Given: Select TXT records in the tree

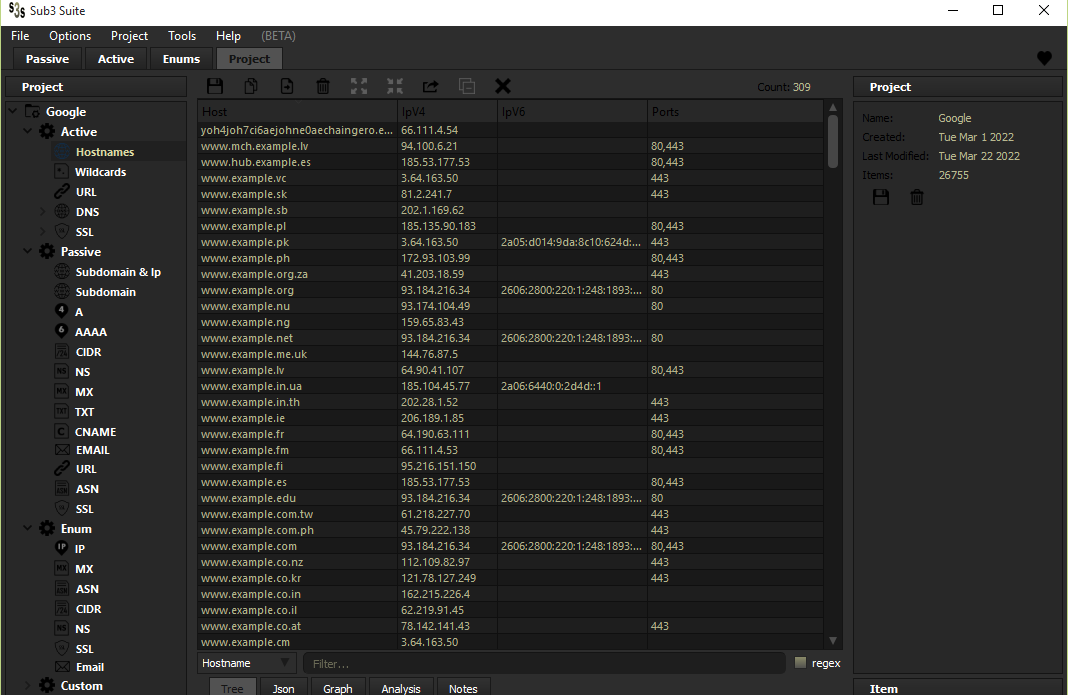Looking at the screenshot, I should [x=84, y=412].
